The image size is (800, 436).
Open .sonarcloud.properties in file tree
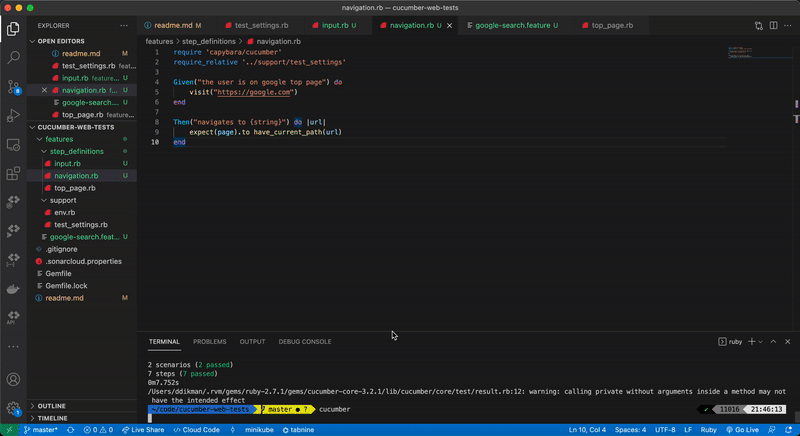82,262
